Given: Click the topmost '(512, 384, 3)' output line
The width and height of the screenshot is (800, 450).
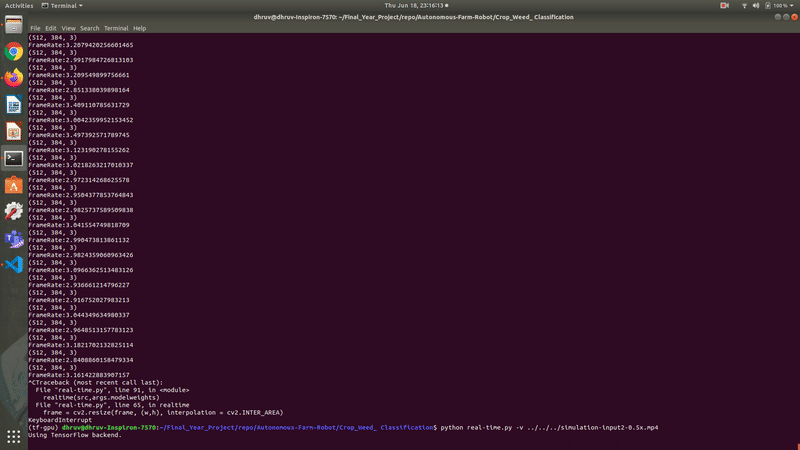Looking at the screenshot, I should pos(53,38).
